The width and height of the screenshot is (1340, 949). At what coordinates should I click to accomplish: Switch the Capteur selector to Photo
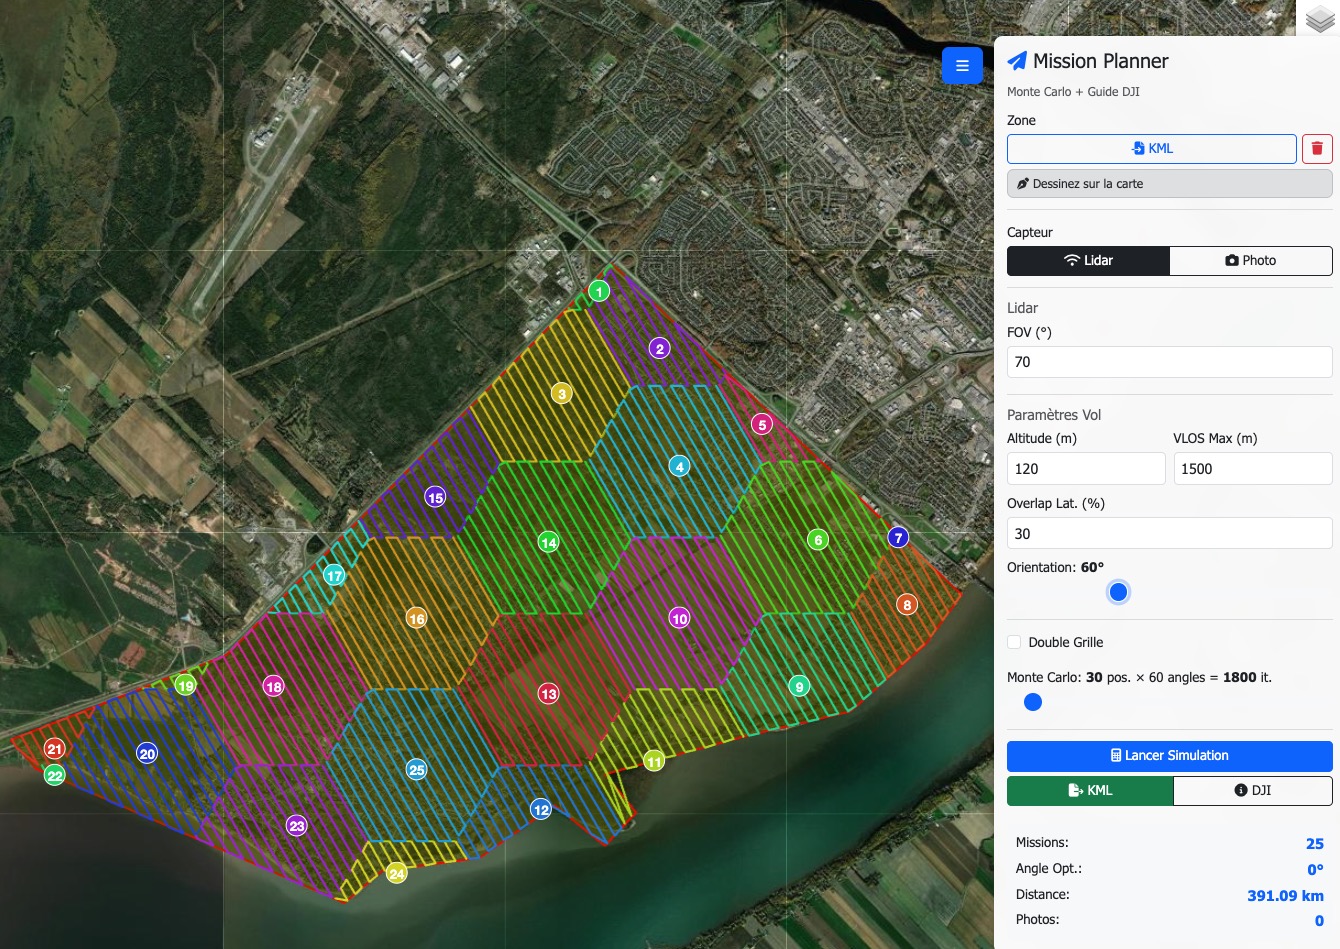pos(1251,261)
